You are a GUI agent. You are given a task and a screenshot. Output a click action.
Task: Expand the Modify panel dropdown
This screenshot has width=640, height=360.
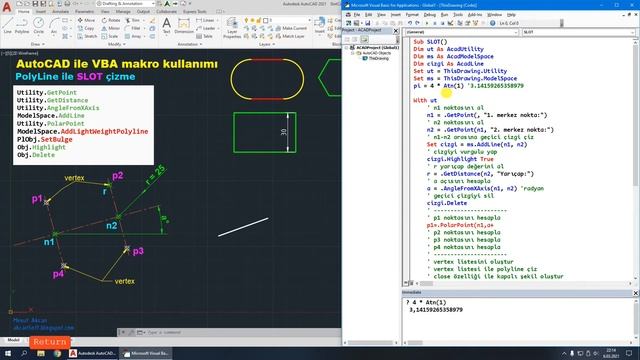click(x=116, y=44)
